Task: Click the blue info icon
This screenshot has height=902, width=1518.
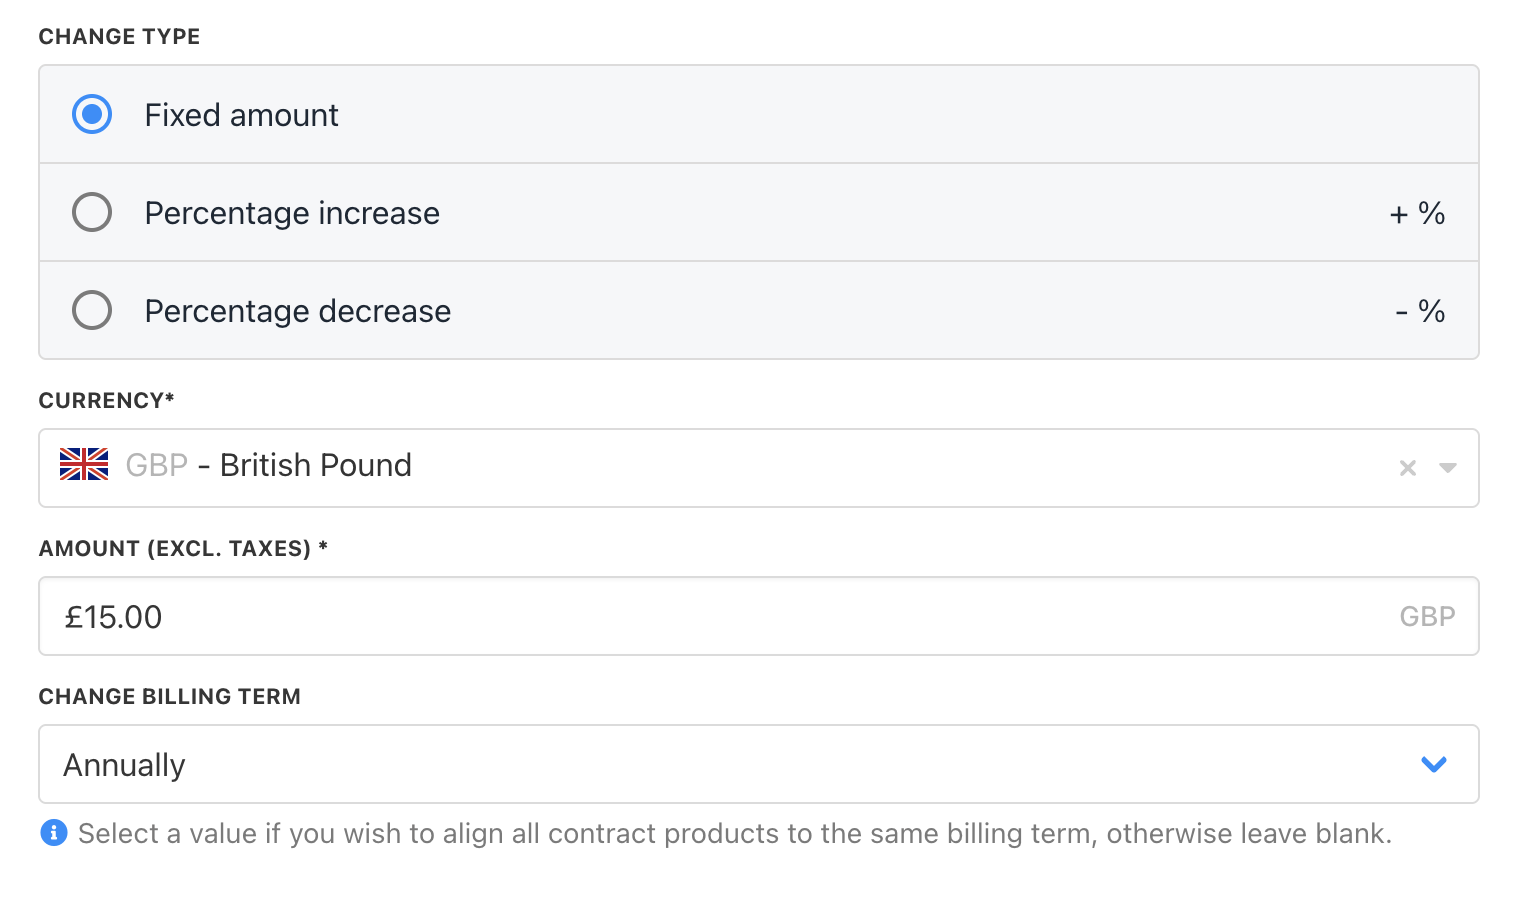Action: [54, 832]
